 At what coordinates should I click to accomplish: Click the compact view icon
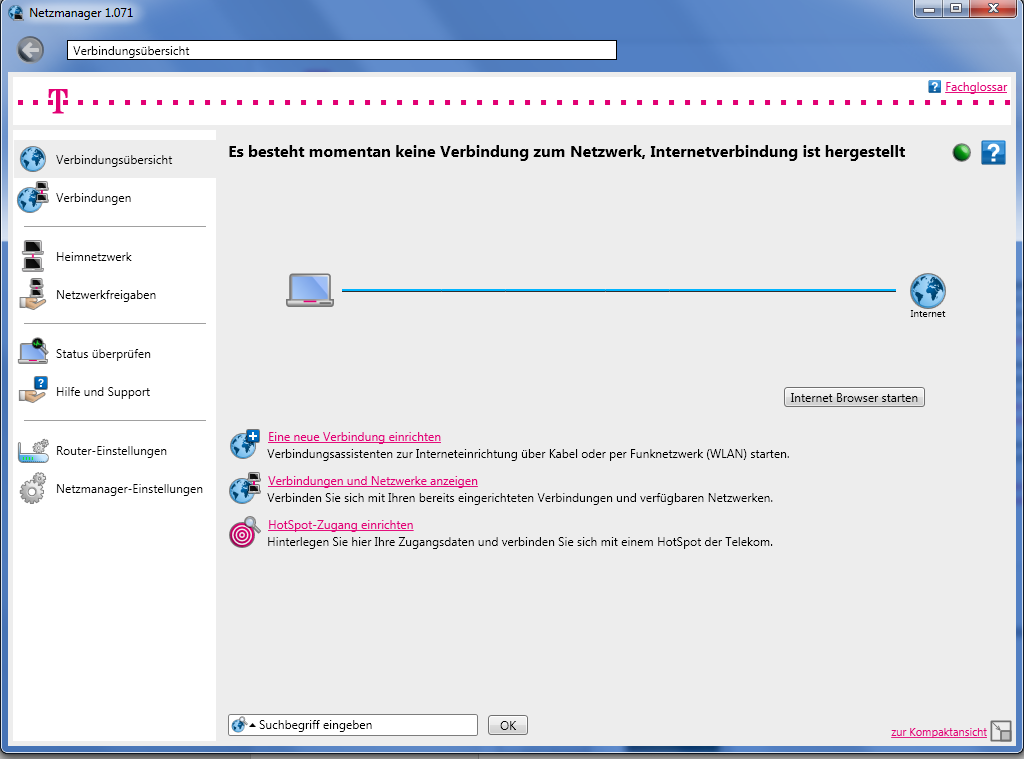tap(1000, 731)
